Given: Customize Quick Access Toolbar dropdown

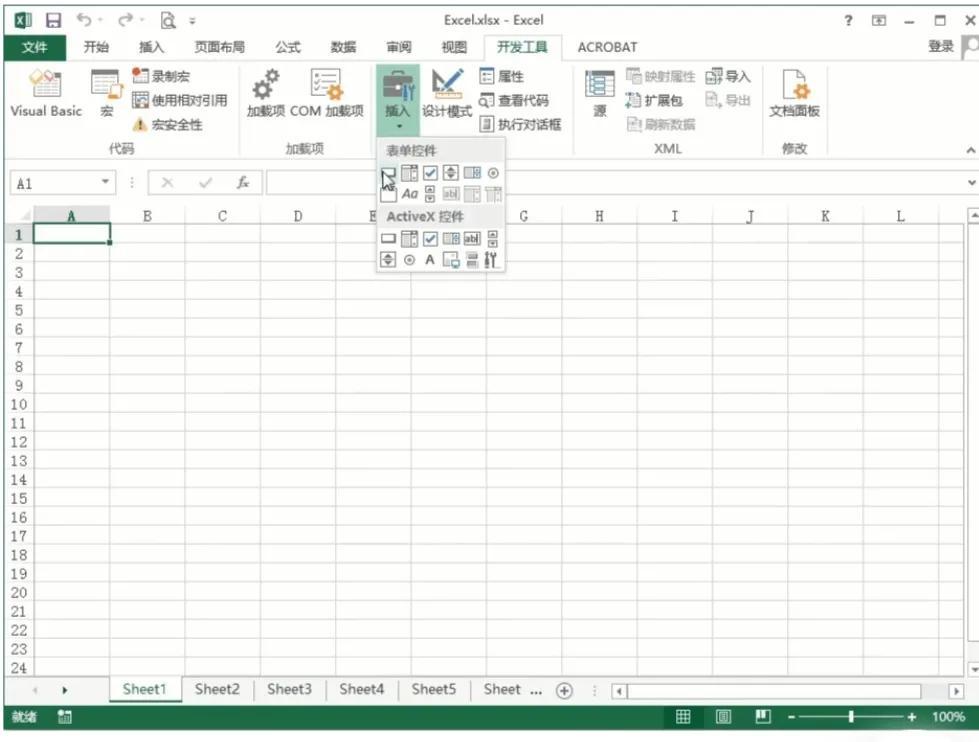Looking at the screenshot, I should pos(192,21).
